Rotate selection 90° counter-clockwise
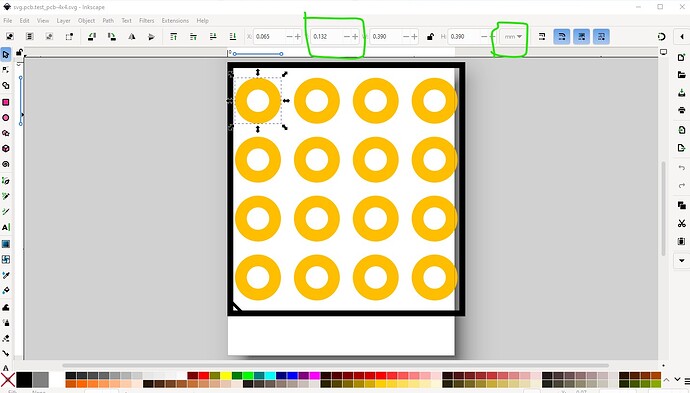 [x=92, y=37]
